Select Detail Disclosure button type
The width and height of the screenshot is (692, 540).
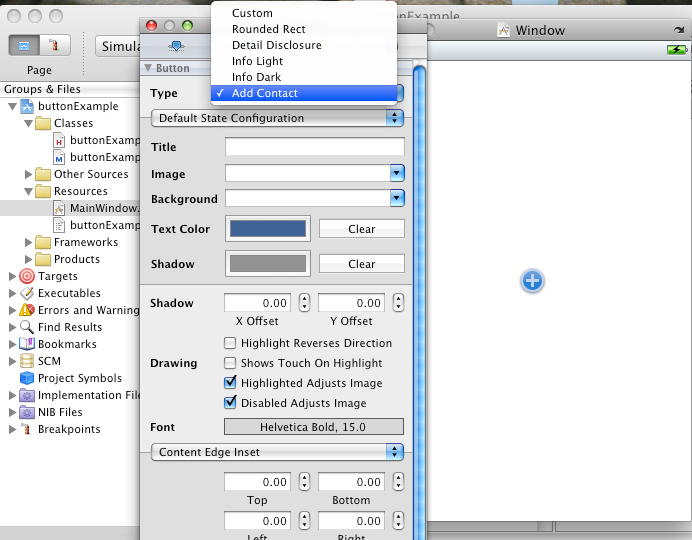276,45
